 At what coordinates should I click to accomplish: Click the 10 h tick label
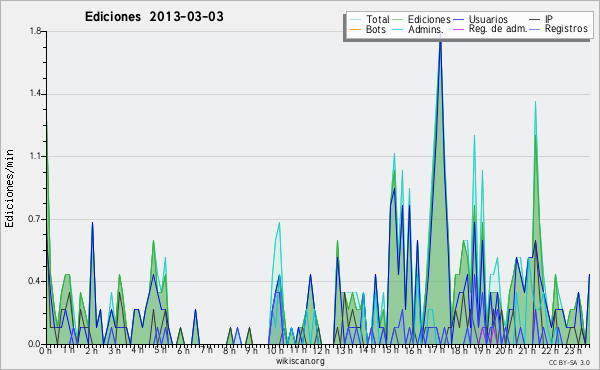[275, 350]
